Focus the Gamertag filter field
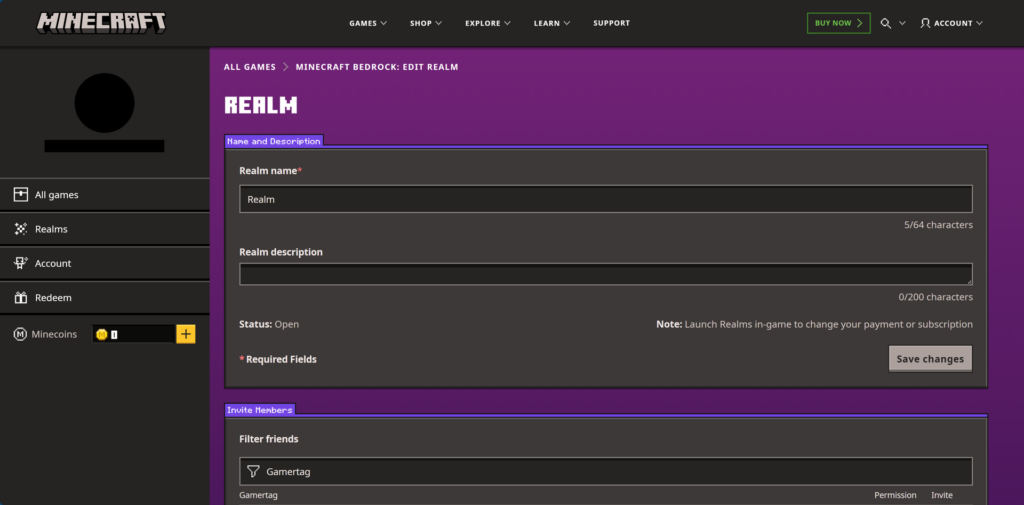Viewport: 1024px width, 505px height. [606, 471]
